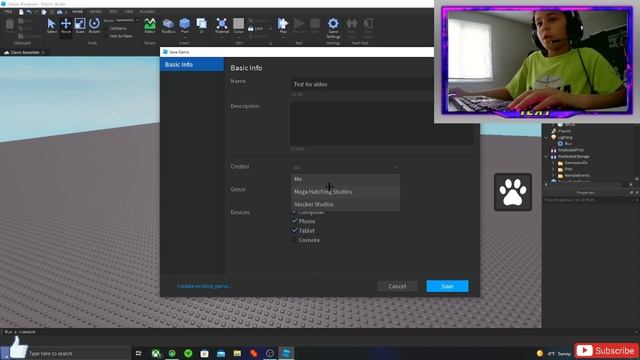Switch to the TEST ribbon tab
640x360 pixels.
tap(113, 12)
